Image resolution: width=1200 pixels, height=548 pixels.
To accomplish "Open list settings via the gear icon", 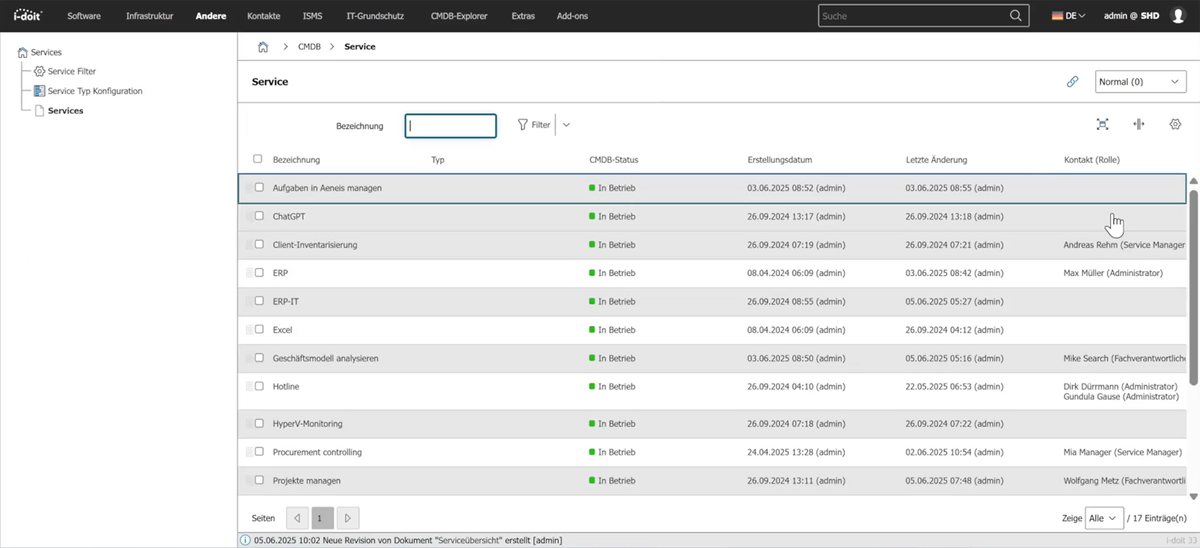I will pos(1175,124).
